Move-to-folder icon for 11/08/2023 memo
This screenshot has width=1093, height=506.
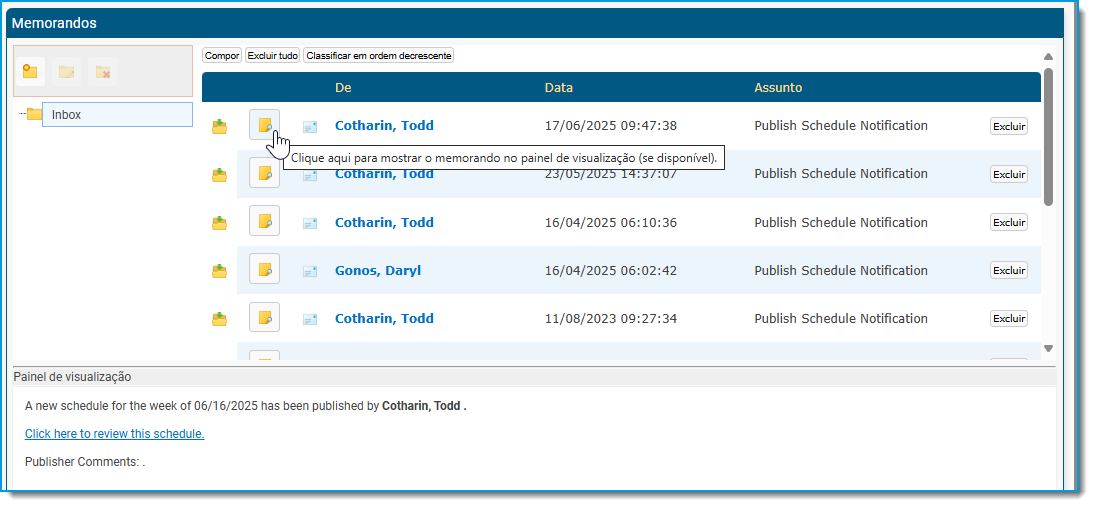(x=220, y=319)
